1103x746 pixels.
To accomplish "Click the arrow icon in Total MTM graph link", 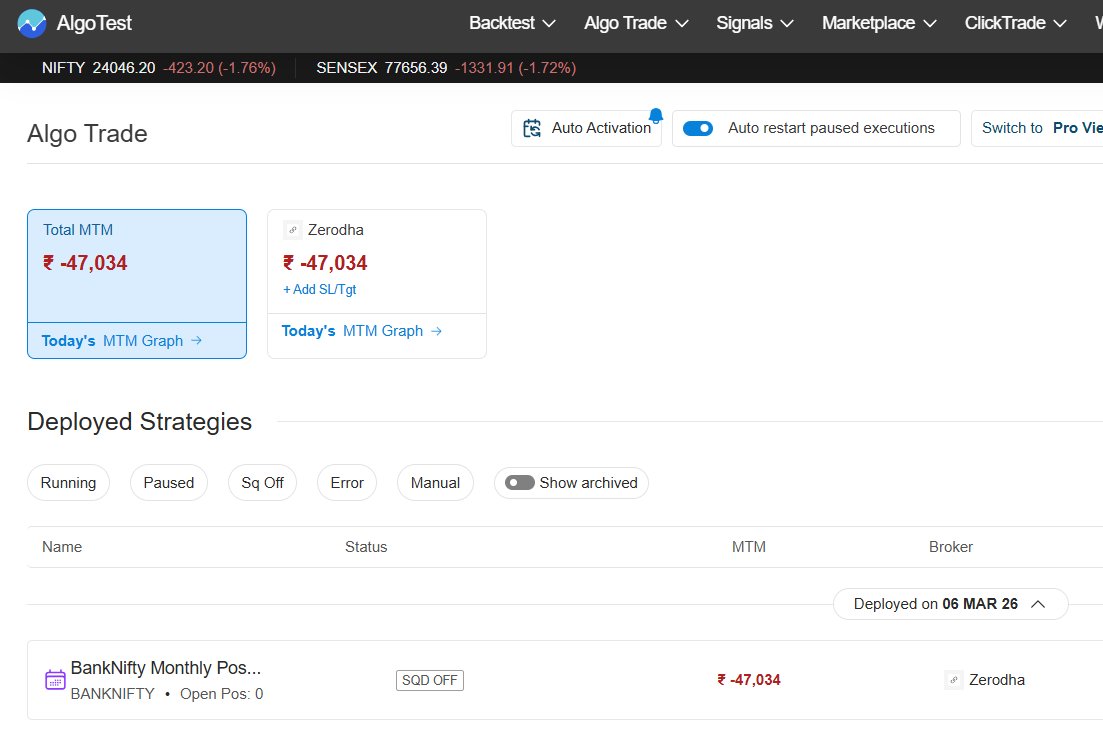I will pyautogui.click(x=196, y=341).
